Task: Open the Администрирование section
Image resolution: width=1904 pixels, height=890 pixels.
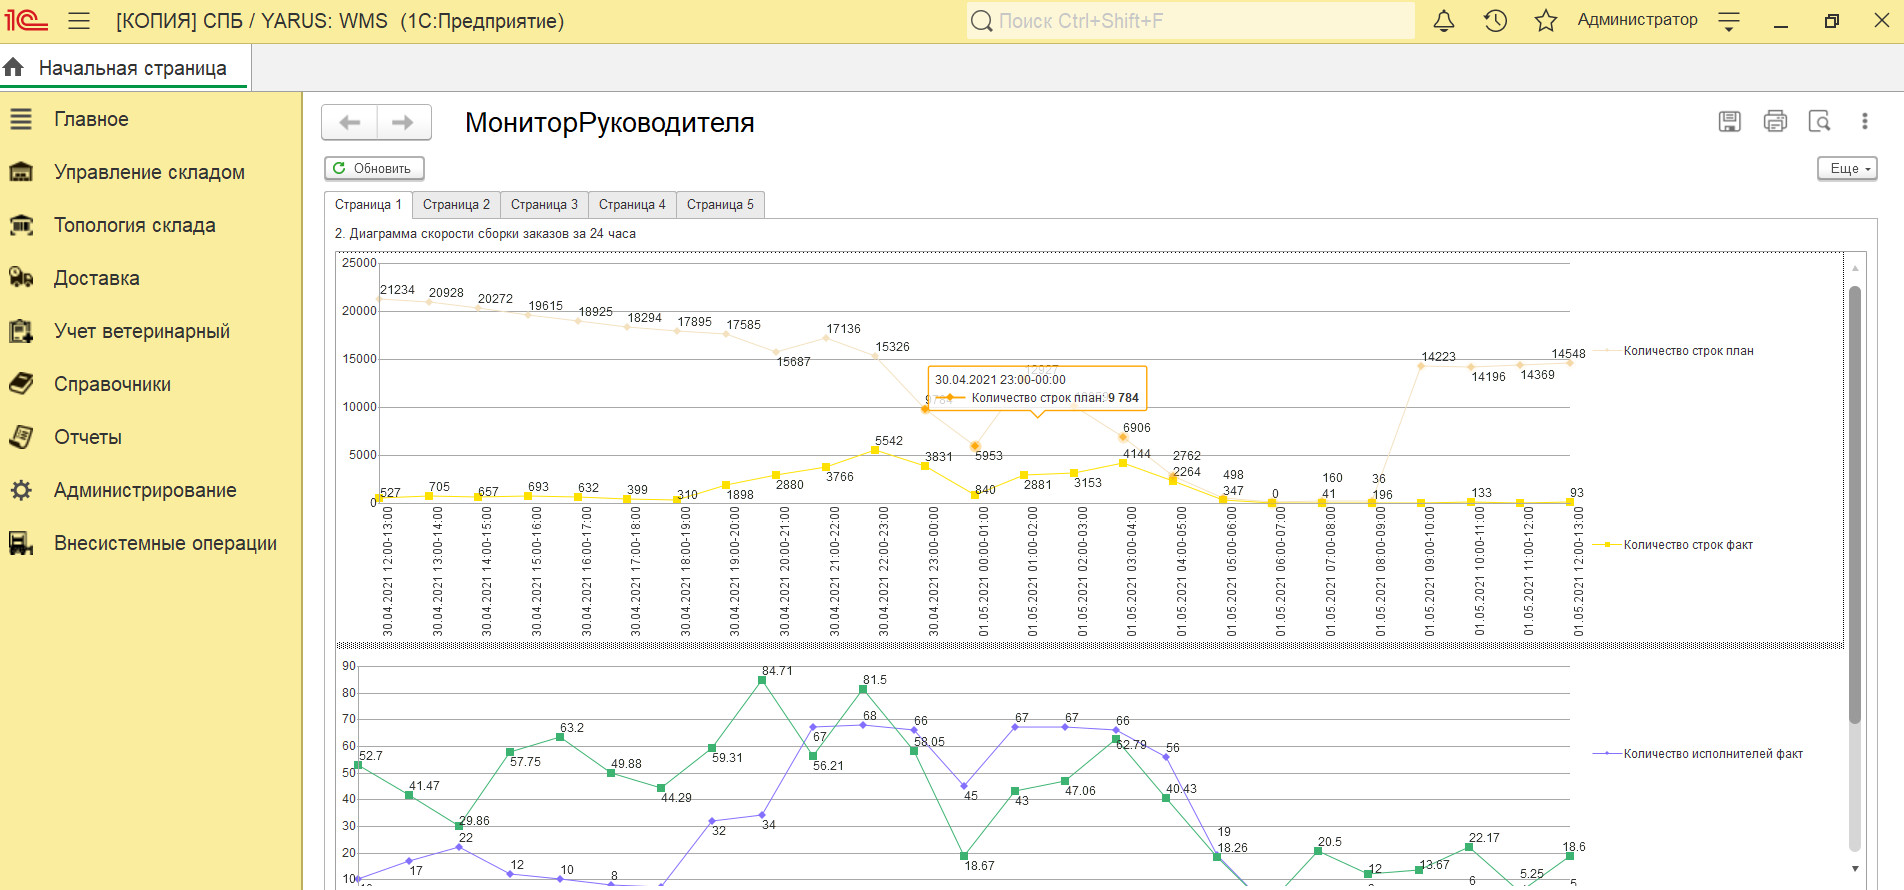Action: (x=145, y=490)
